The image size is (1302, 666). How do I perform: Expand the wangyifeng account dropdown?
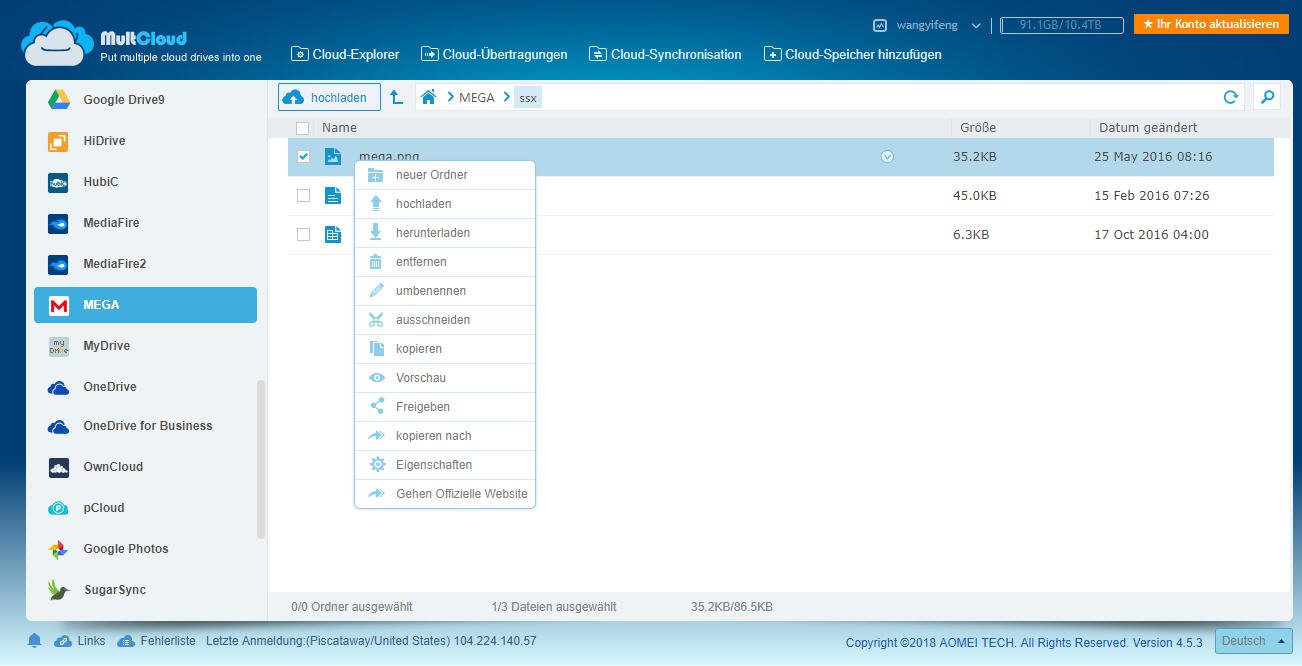(x=976, y=25)
